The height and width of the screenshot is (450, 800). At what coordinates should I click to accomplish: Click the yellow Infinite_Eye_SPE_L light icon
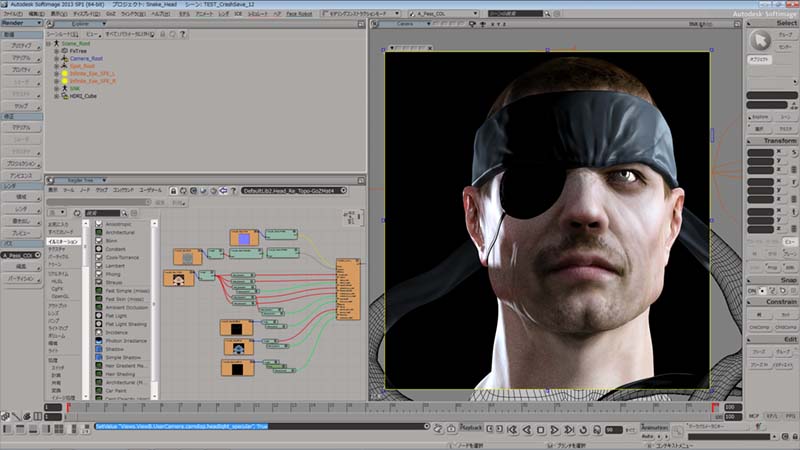[x=65, y=73]
